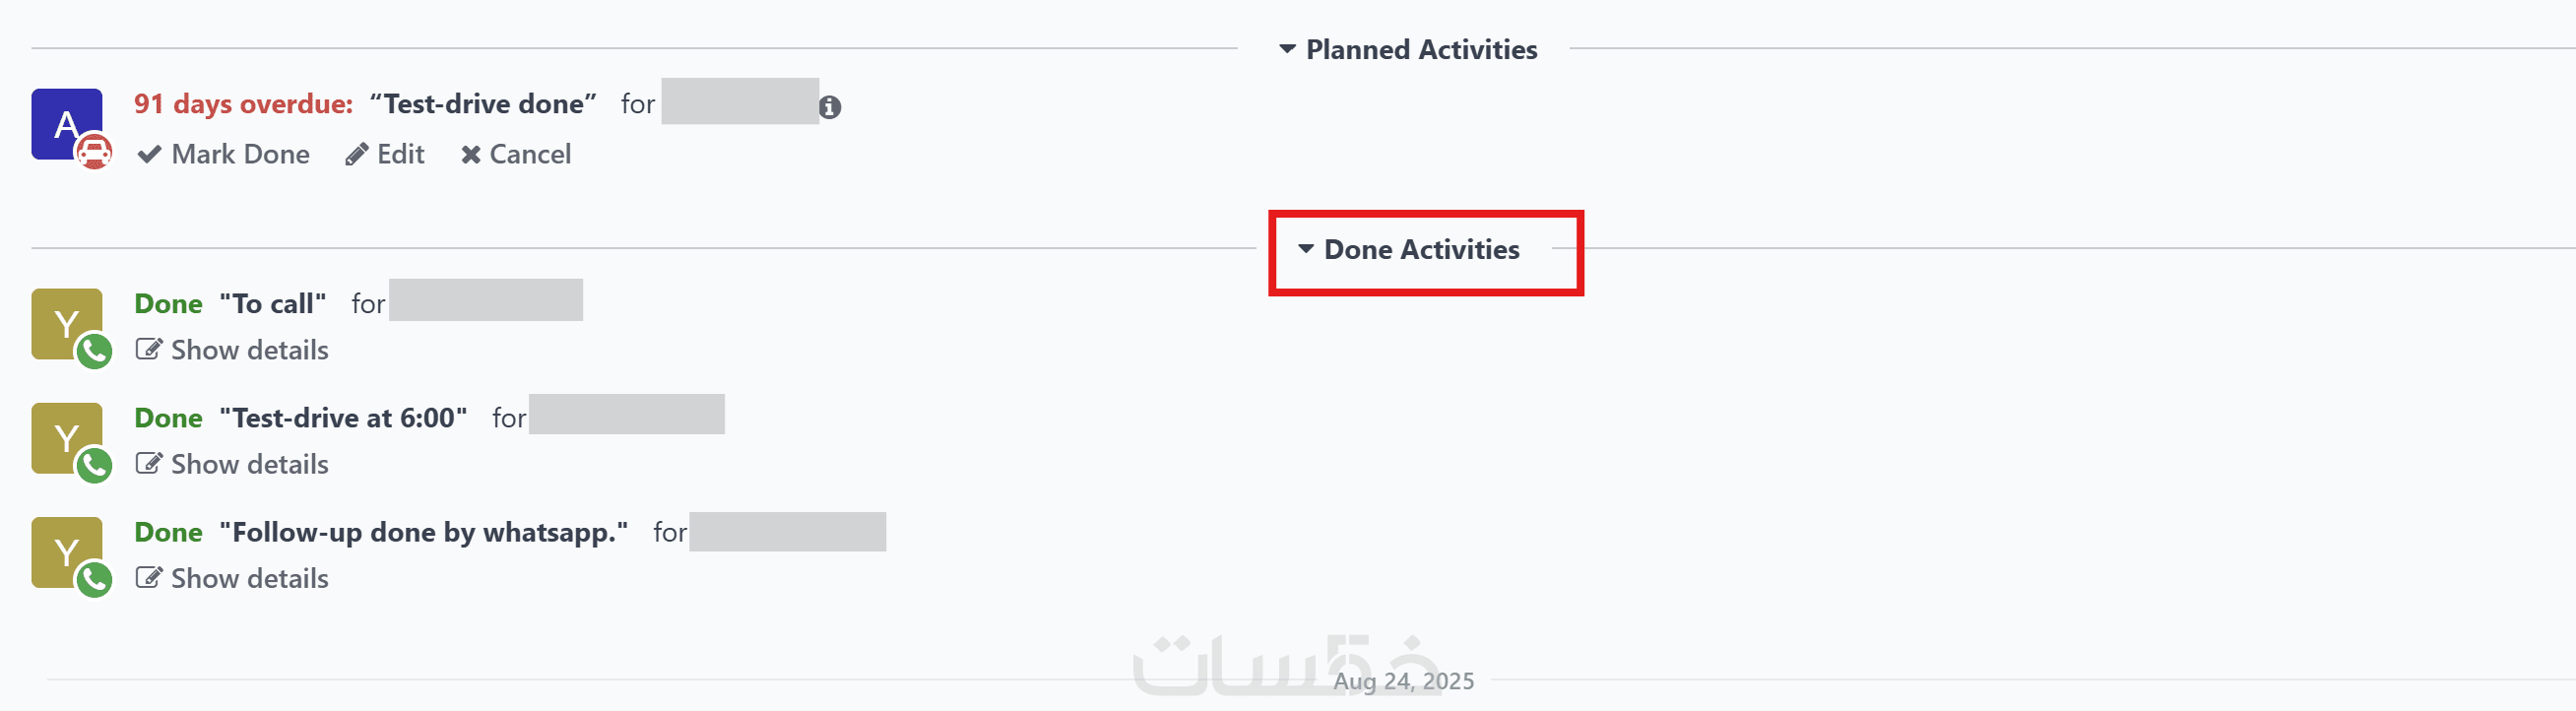The width and height of the screenshot is (2576, 711).
Task: Click the phone badge on 'Test-drive at 6:00'
Action: coord(94,465)
